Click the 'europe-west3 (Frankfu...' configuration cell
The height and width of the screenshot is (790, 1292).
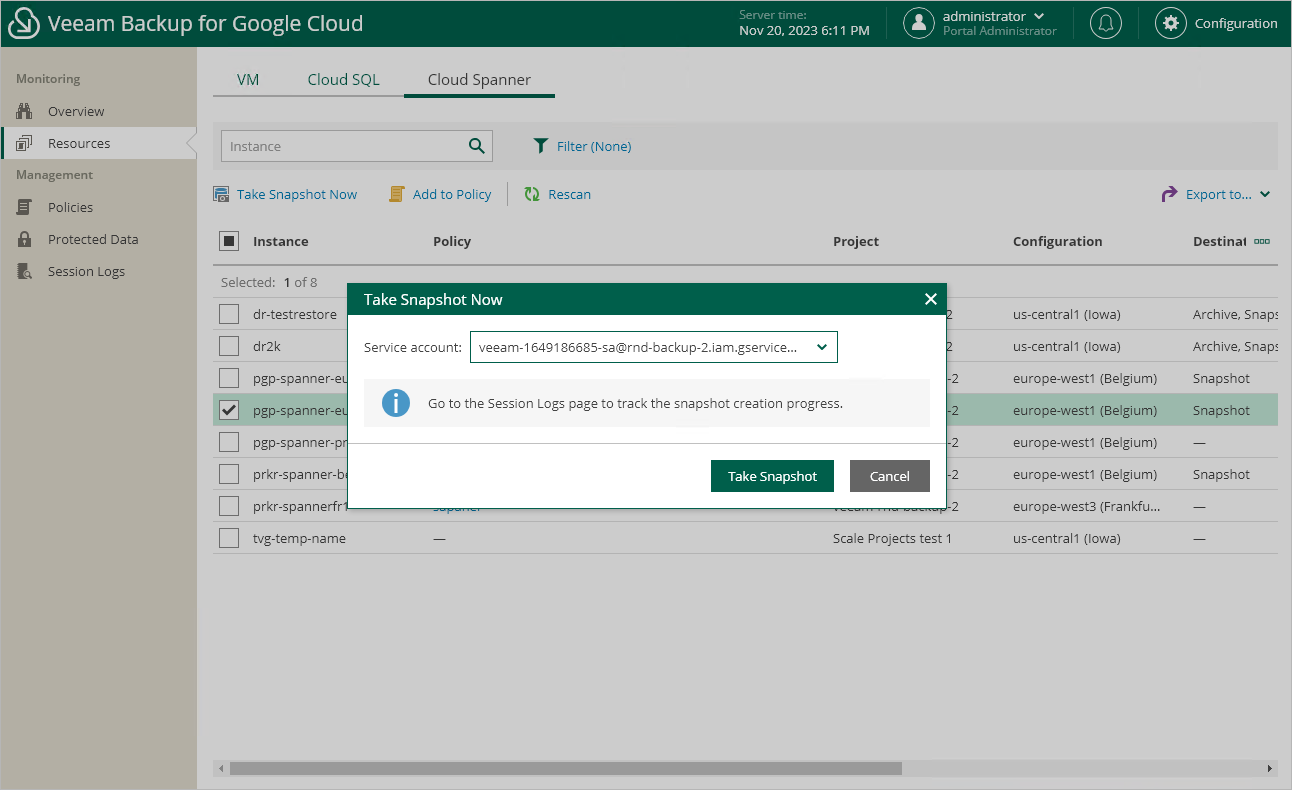click(x=1087, y=506)
